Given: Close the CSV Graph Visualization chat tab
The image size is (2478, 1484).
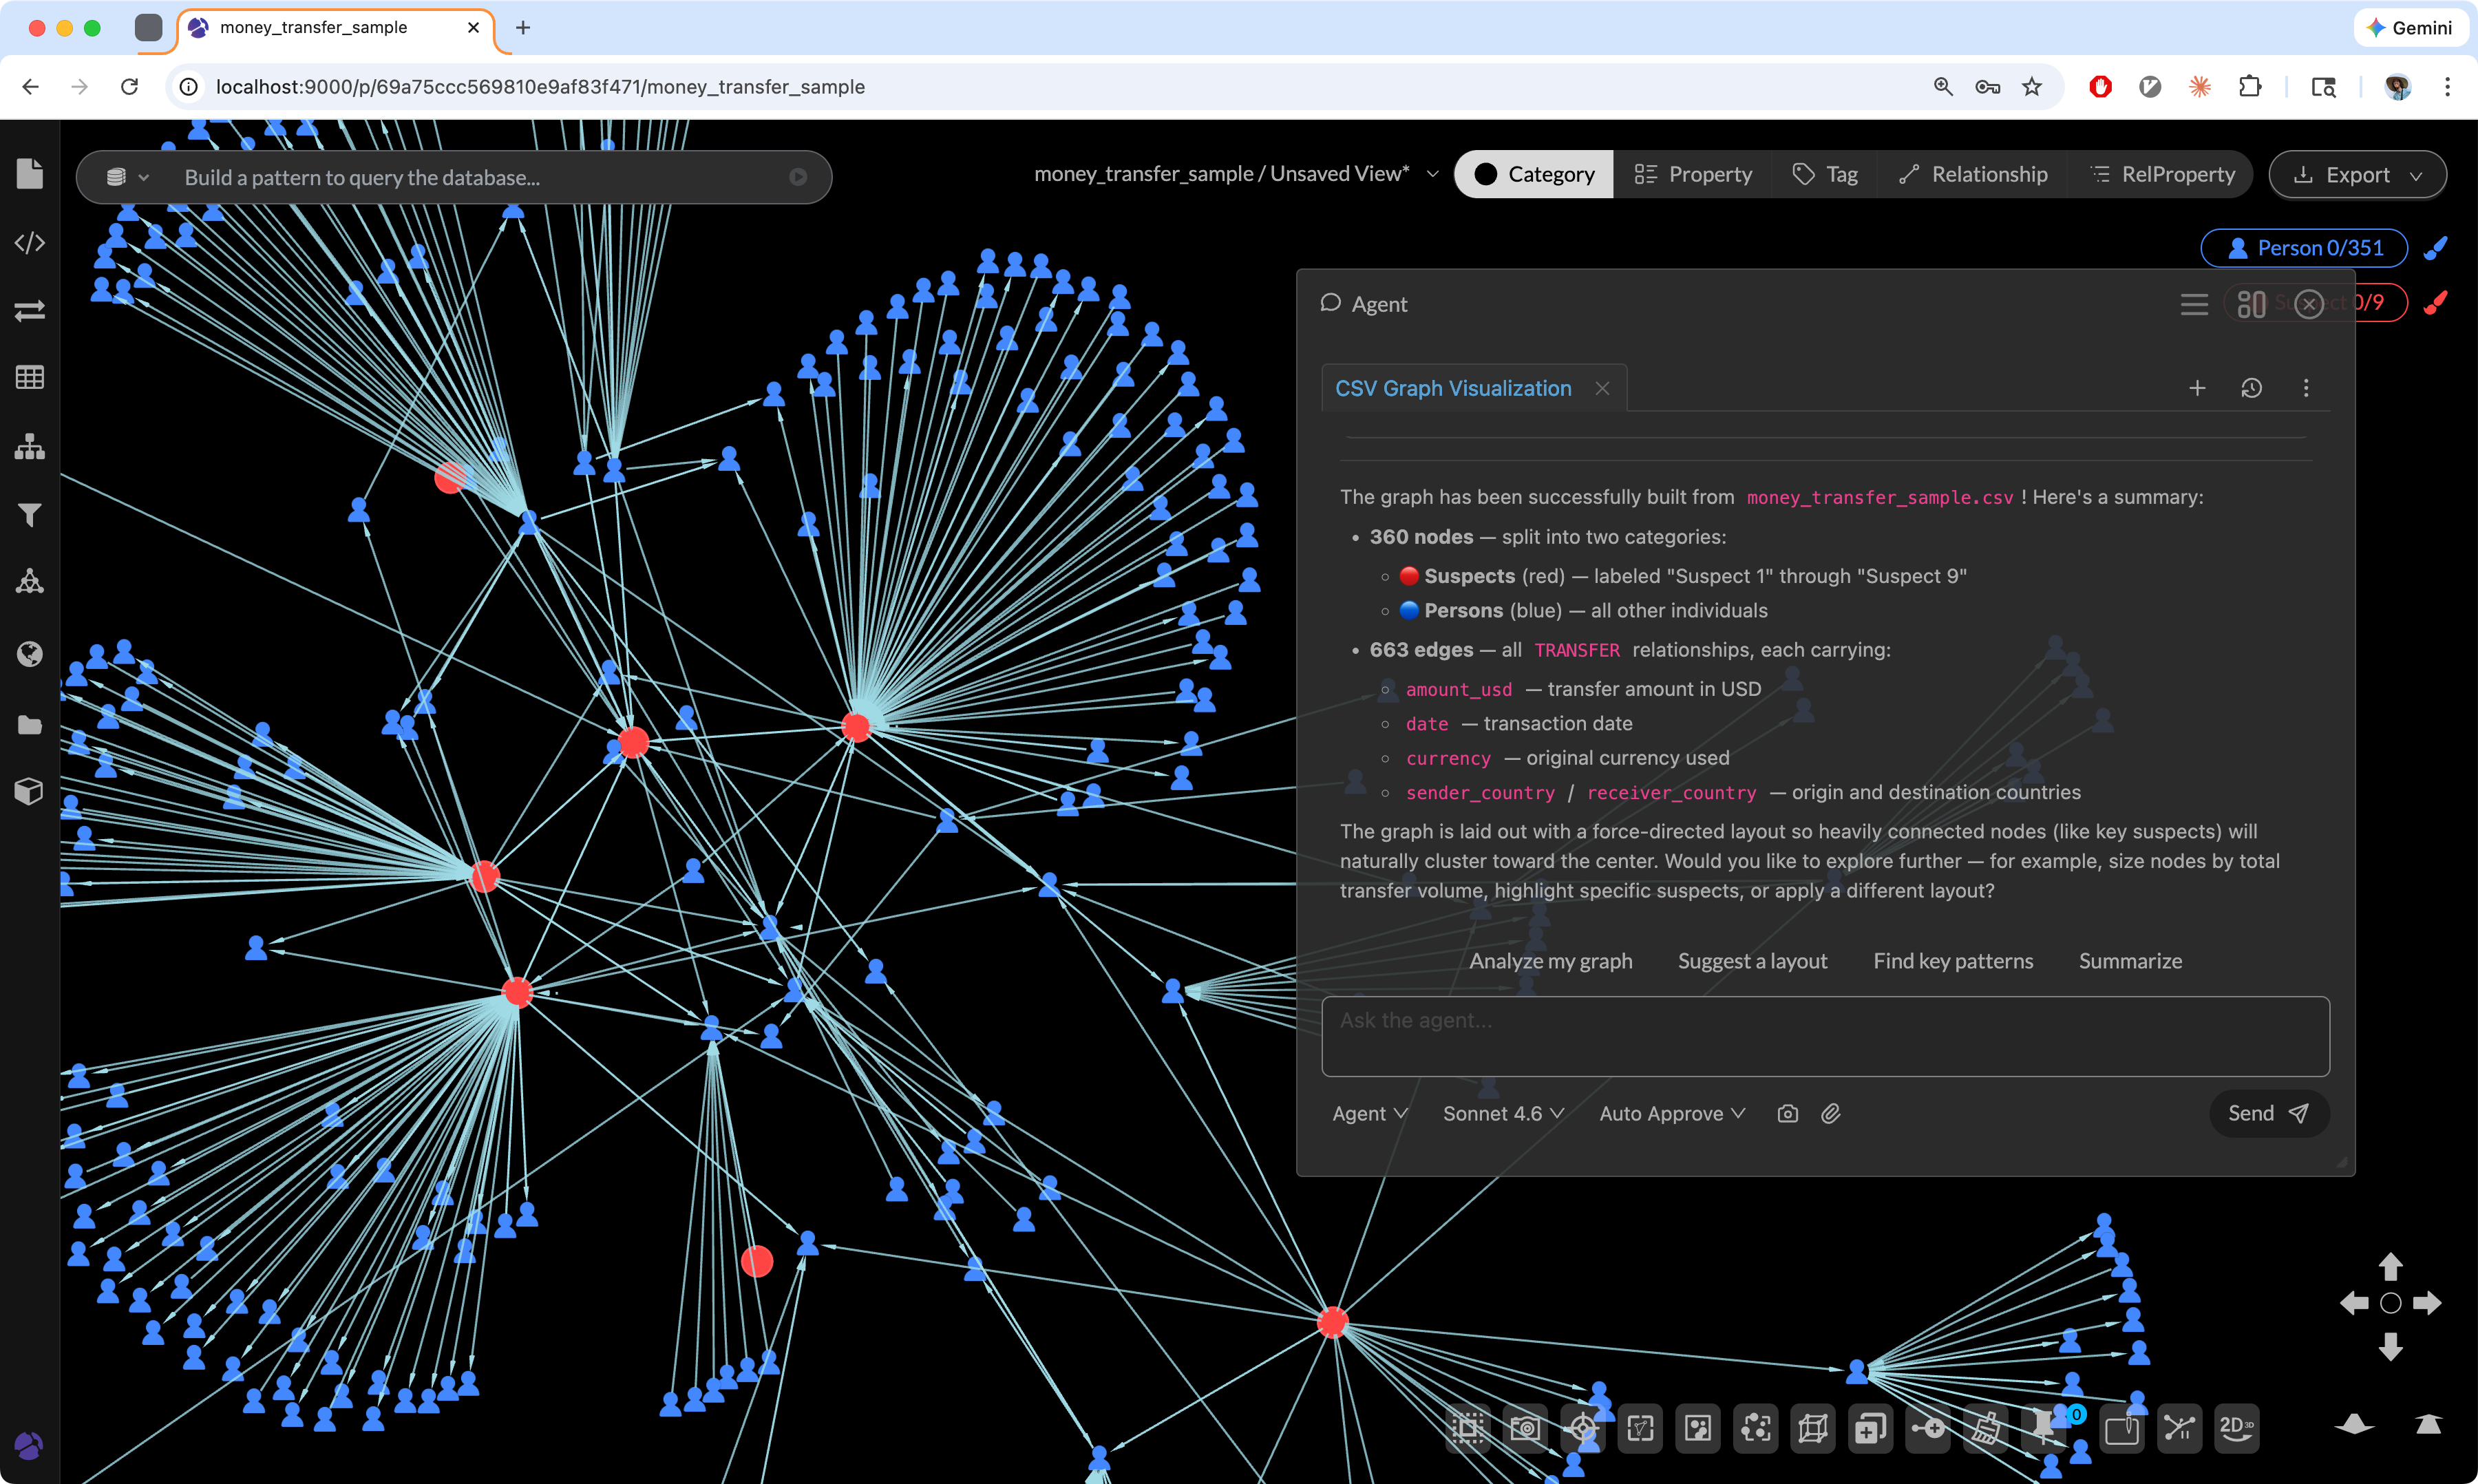Looking at the screenshot, I should [x=1602, y=388].
